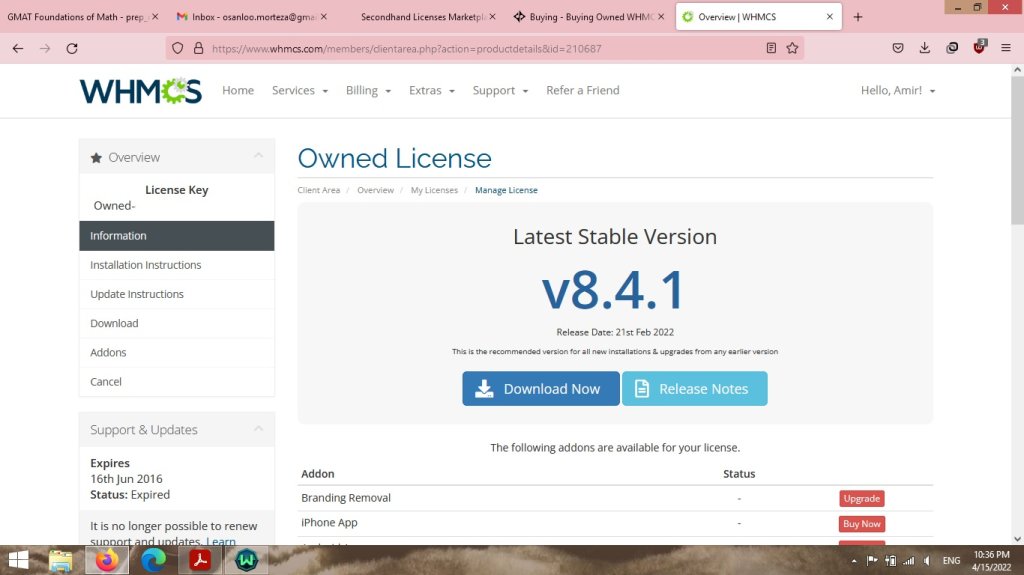This screenshot has width=1024, height=575.
Task: Toggle reader view icon in address bar
Action: (771, 48)
